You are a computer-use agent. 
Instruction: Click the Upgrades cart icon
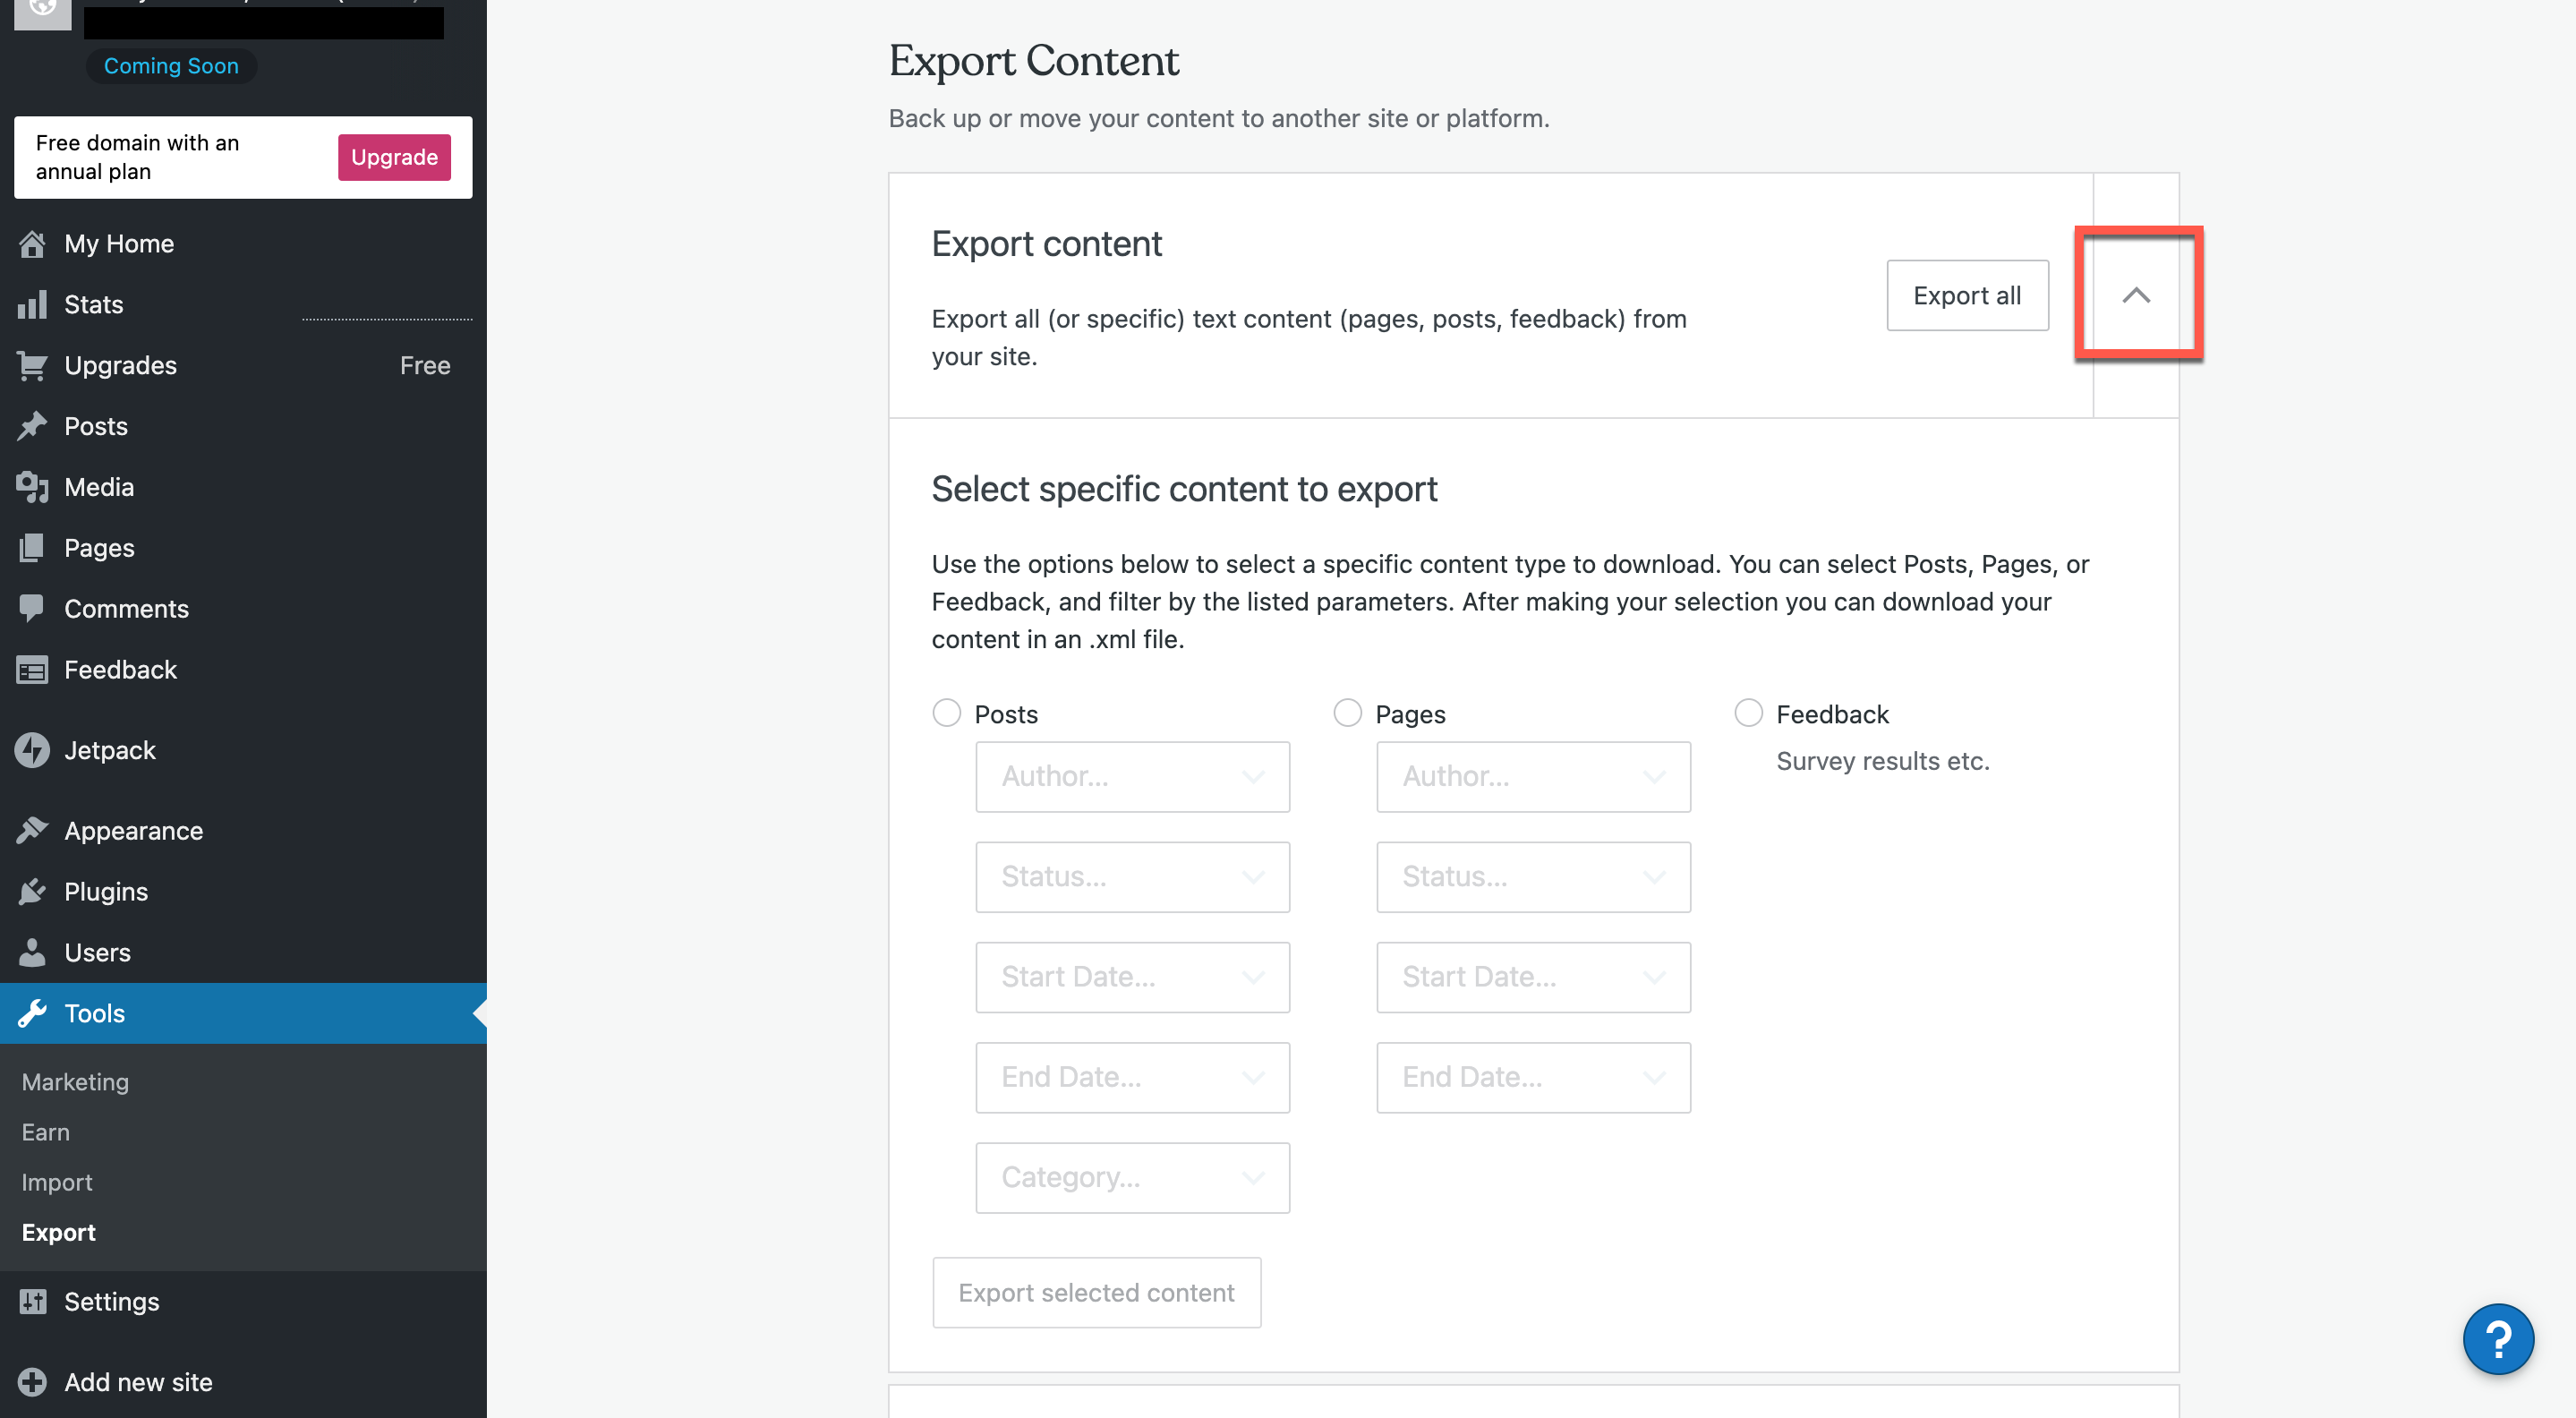pos(32,366)
